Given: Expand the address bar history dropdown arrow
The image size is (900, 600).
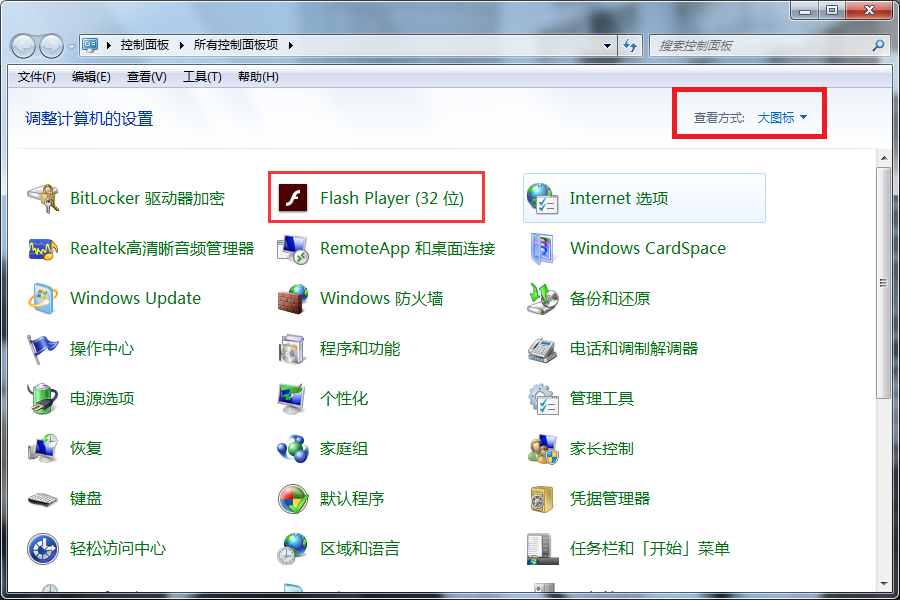Looking at the screenshot, I should point(608,46).
